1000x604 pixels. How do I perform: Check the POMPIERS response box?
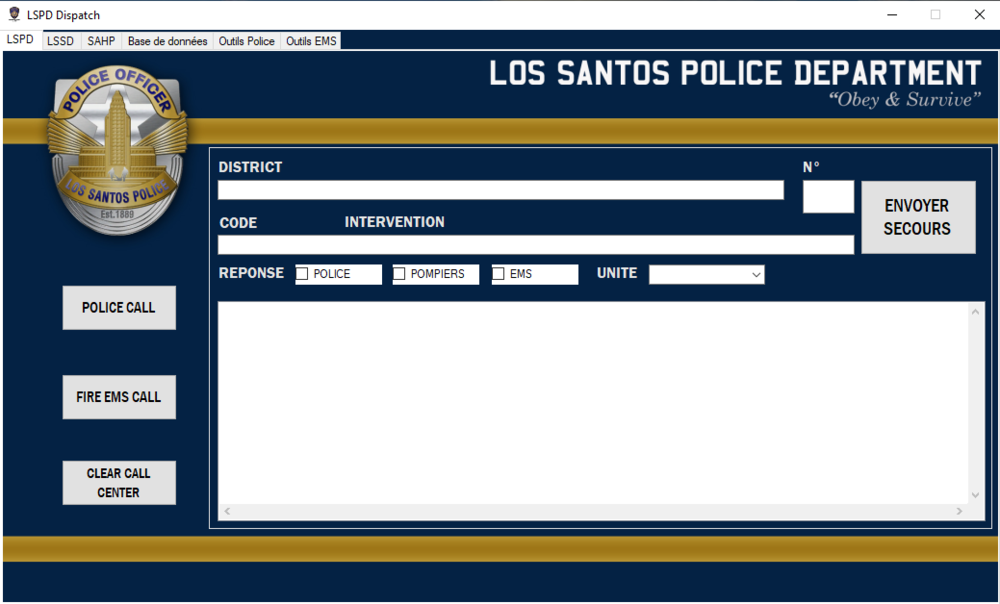[400, 273]
